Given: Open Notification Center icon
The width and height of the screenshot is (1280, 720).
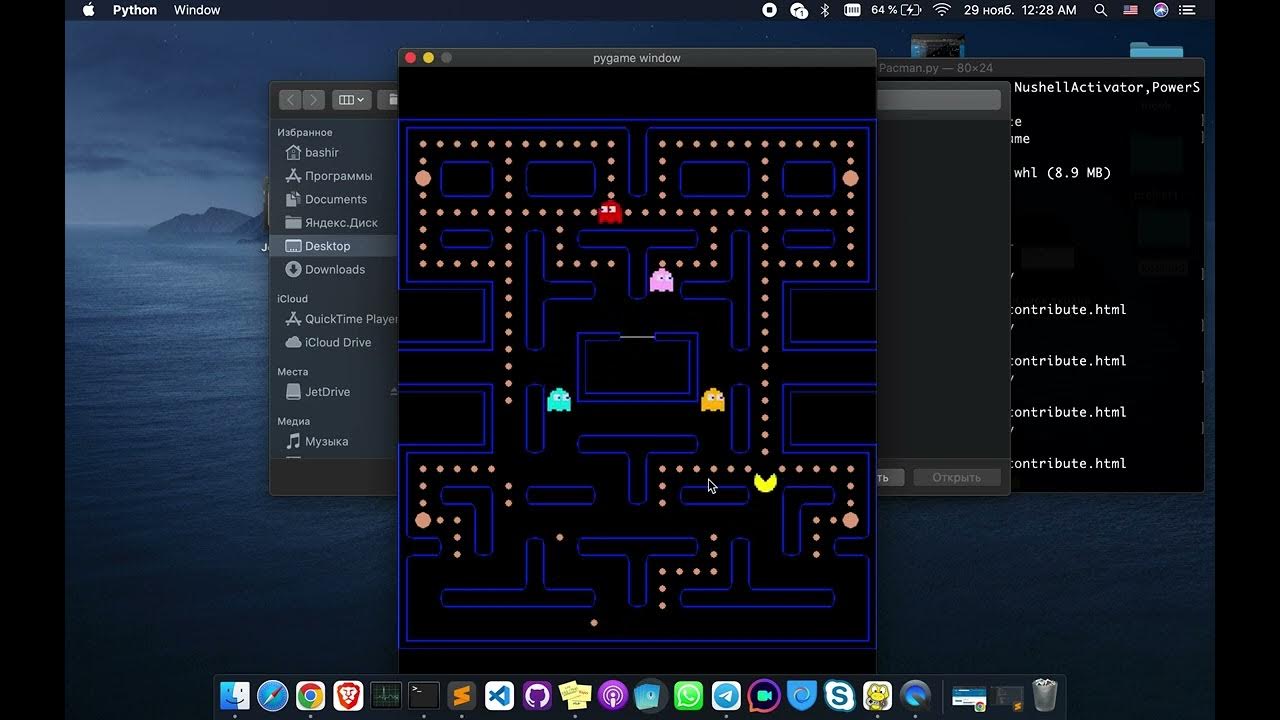Looking at the screenshot, I should [1188, 10].
